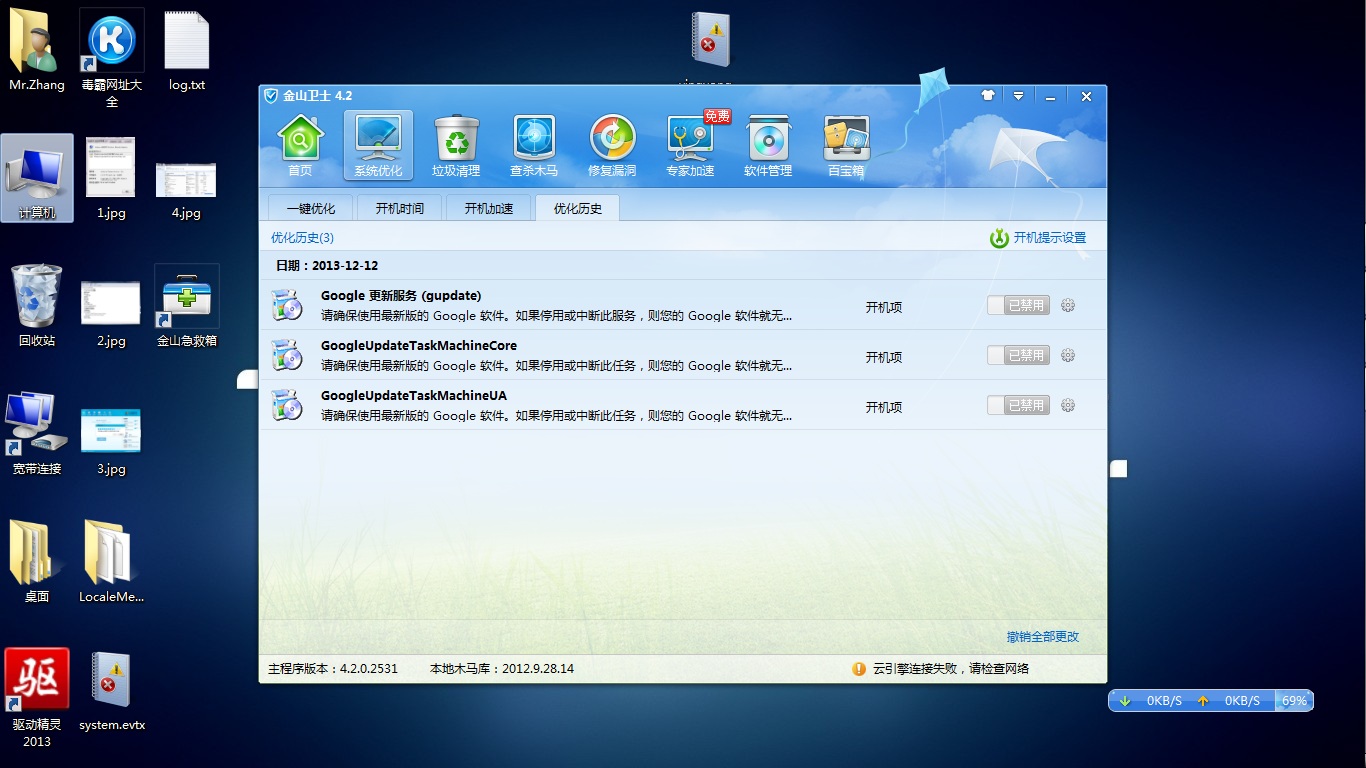
Task: Select the 毒霸网址大全 desktop shortcut
Action: [x=111, y=58]
